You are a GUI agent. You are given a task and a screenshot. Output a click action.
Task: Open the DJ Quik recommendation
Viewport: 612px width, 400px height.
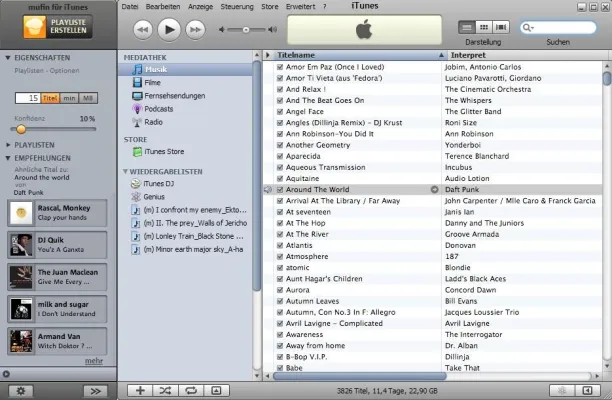(x=57, y=245)
